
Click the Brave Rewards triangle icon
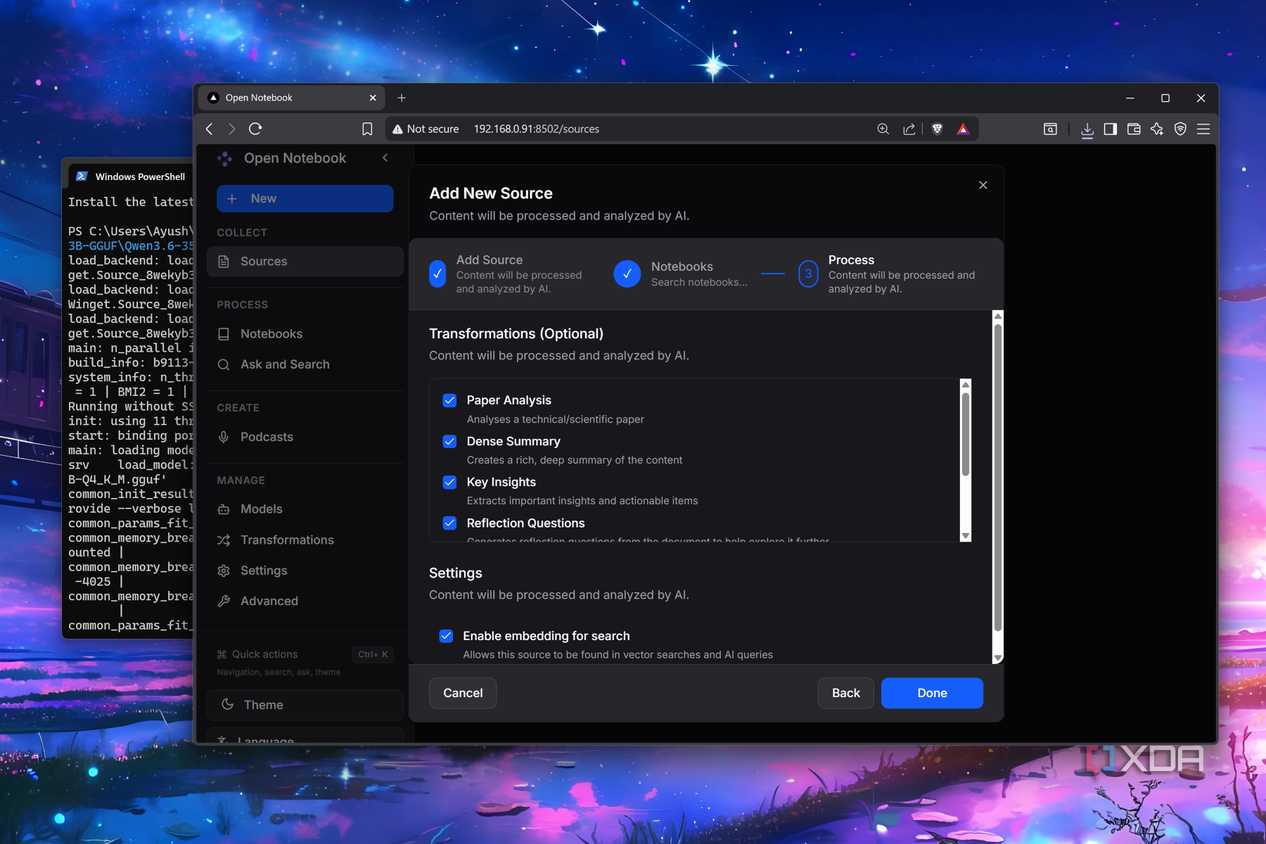(x=963, y=129)
